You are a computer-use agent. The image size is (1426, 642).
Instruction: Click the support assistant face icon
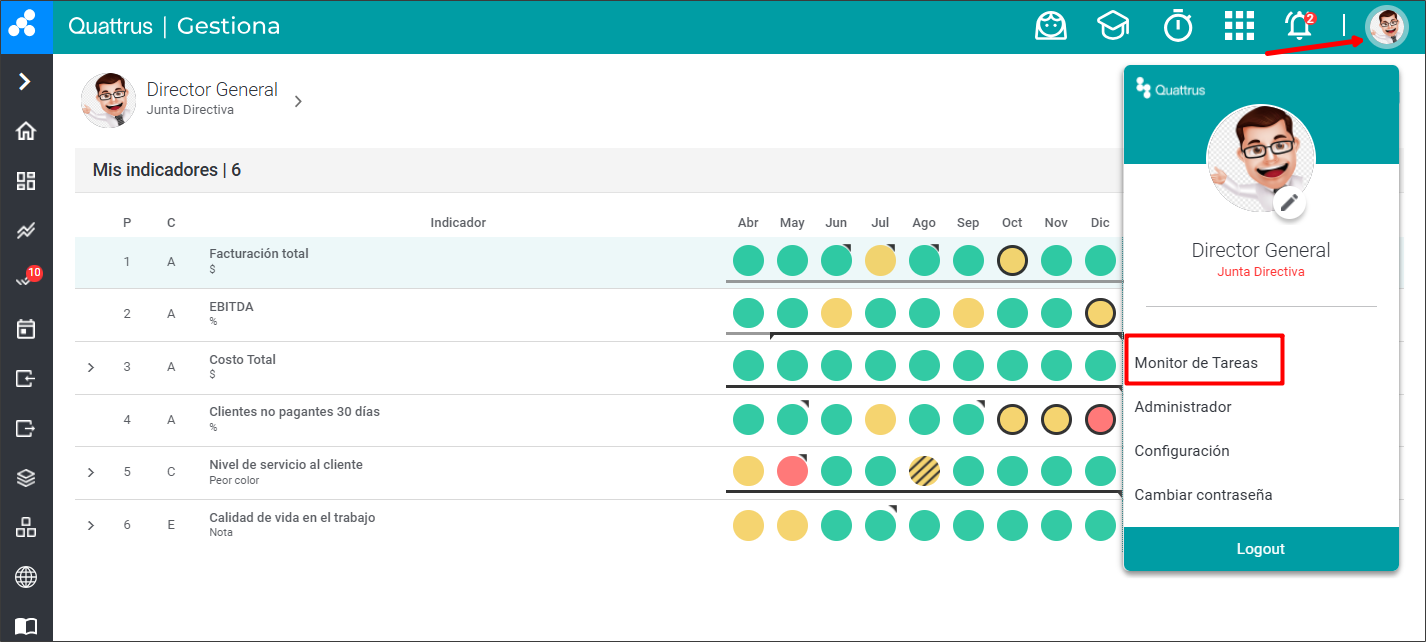coord(1050,27)
